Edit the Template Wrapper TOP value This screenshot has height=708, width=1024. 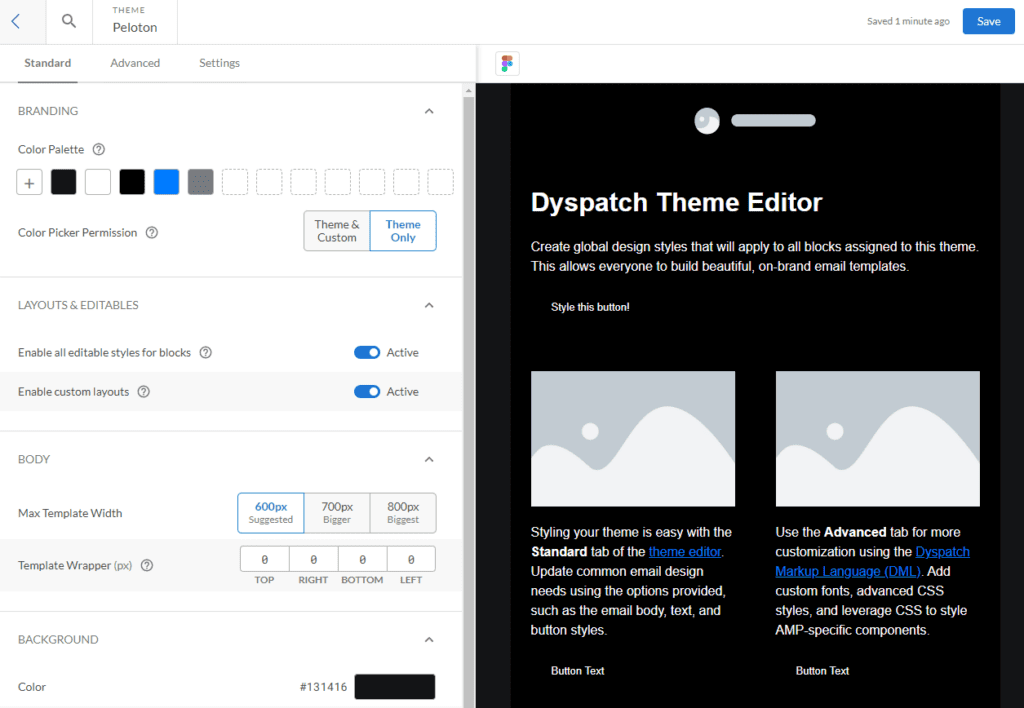point(264,560)
